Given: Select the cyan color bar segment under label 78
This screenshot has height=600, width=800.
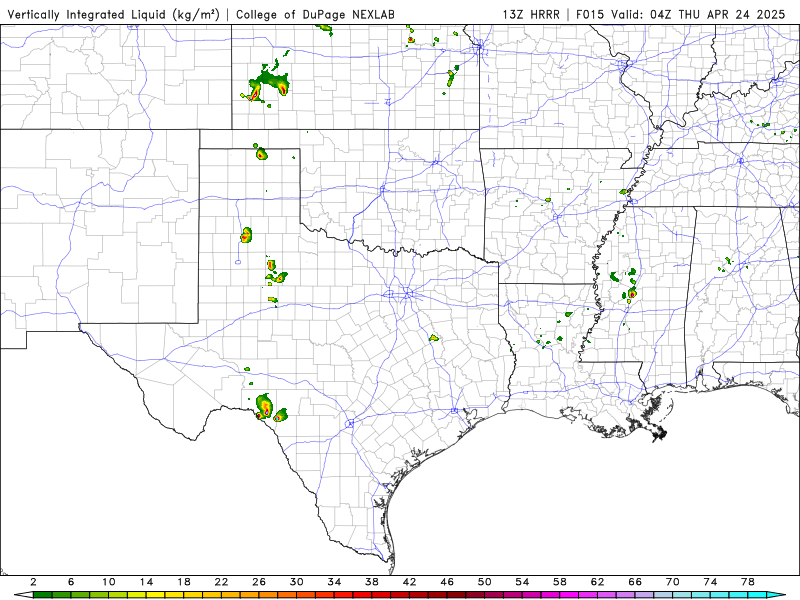Looking at the screenshot, I should click(x=758, y=595).
